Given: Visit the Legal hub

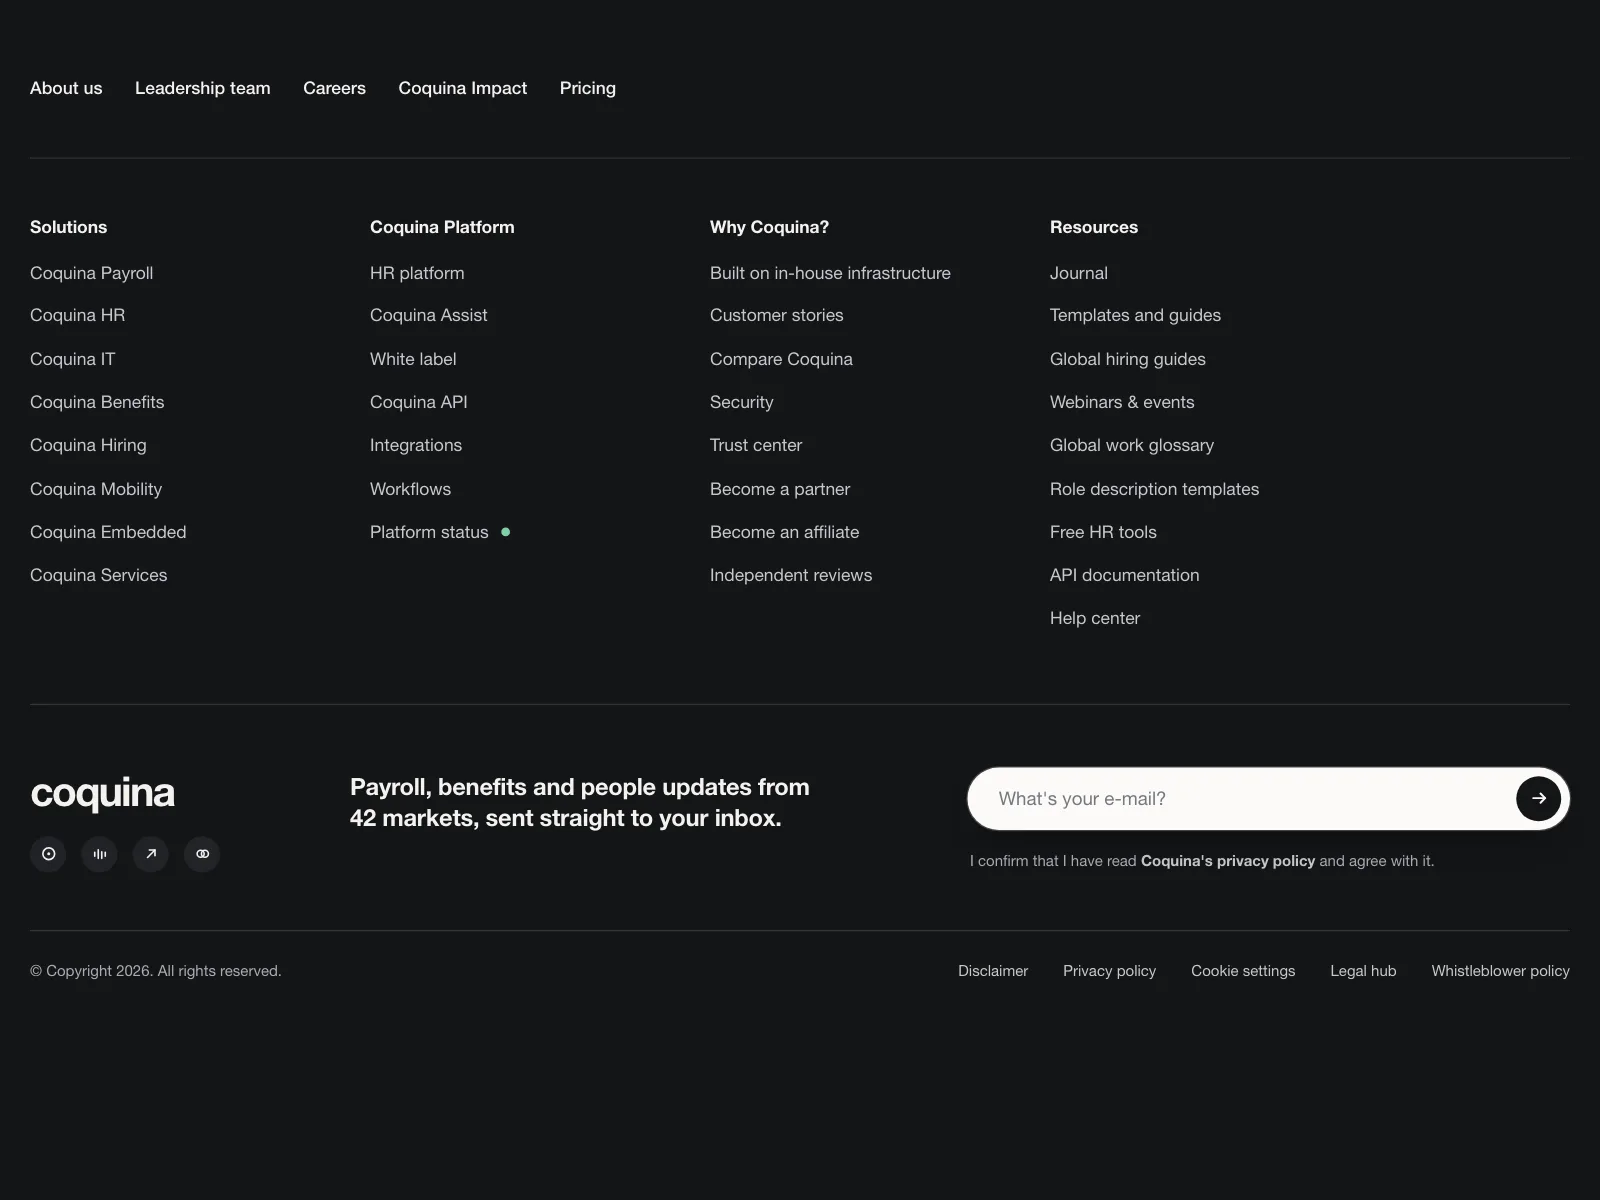Looking at the screenshot, I should [x=1363, y=971].
